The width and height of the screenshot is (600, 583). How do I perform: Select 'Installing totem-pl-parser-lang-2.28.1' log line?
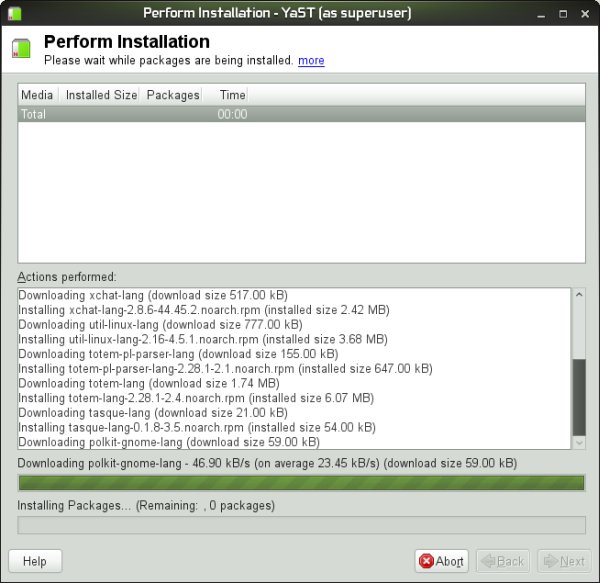coord(225,369)
